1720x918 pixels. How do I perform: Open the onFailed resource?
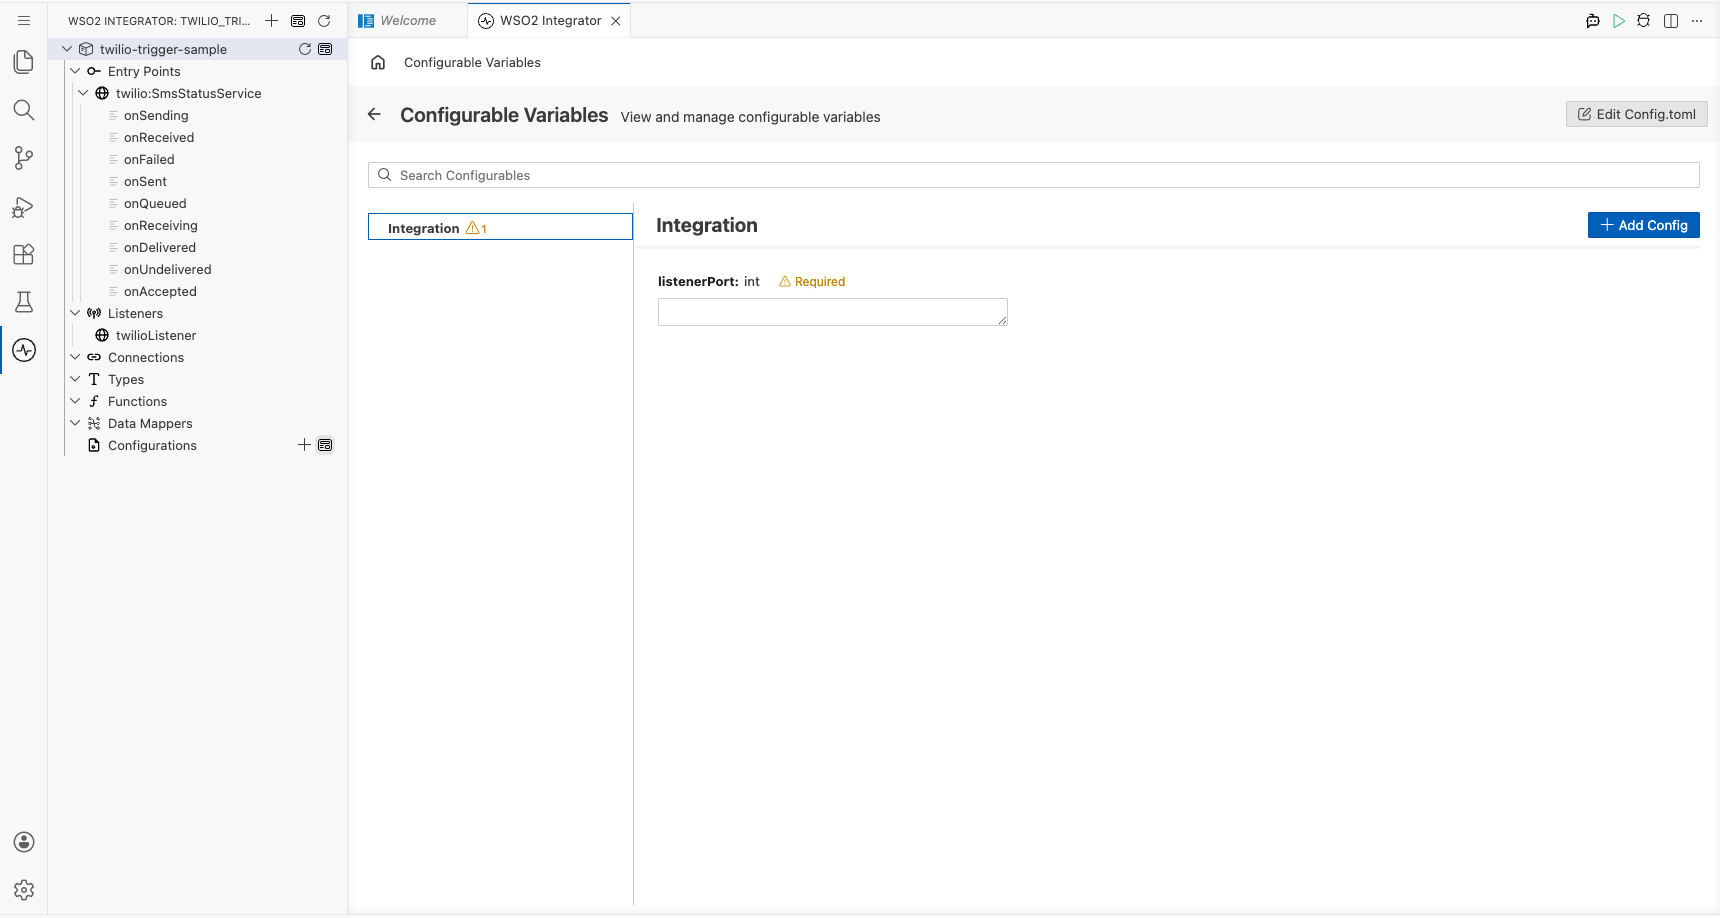[149, 159]
